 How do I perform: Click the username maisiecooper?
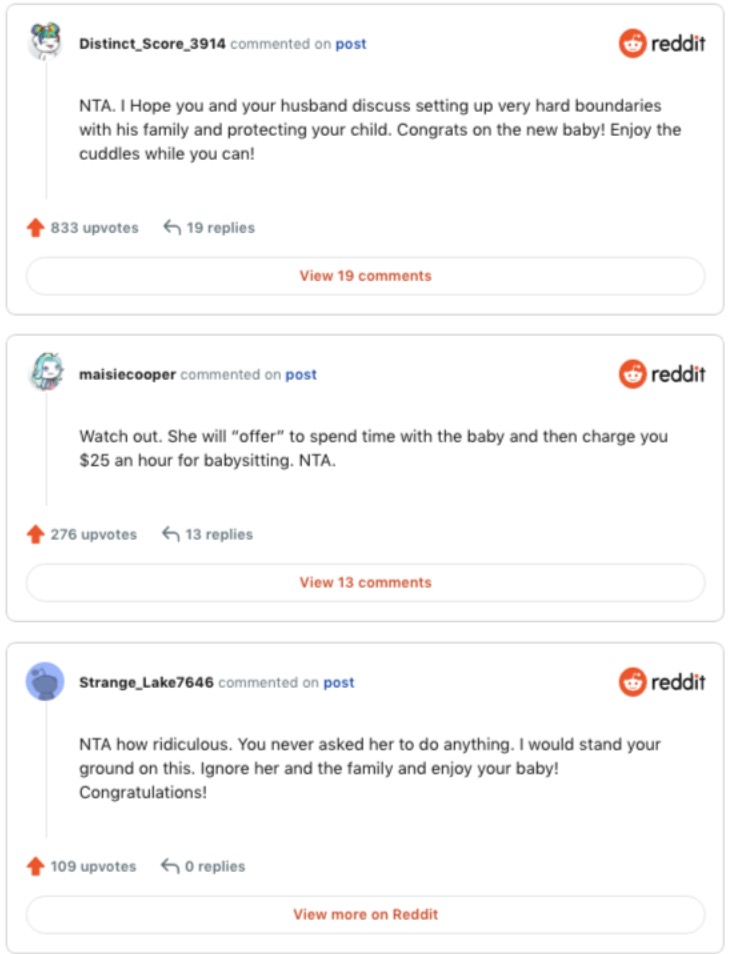[127, 375]
